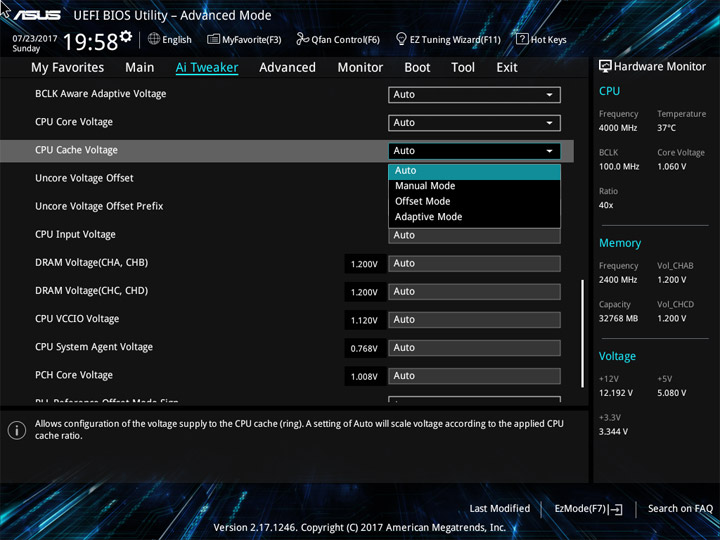This screenshot has width=720, height=540.
Task: Click DRAM Voltage(CHA, CHB) Auto field
Action: (x=474, y=264)
